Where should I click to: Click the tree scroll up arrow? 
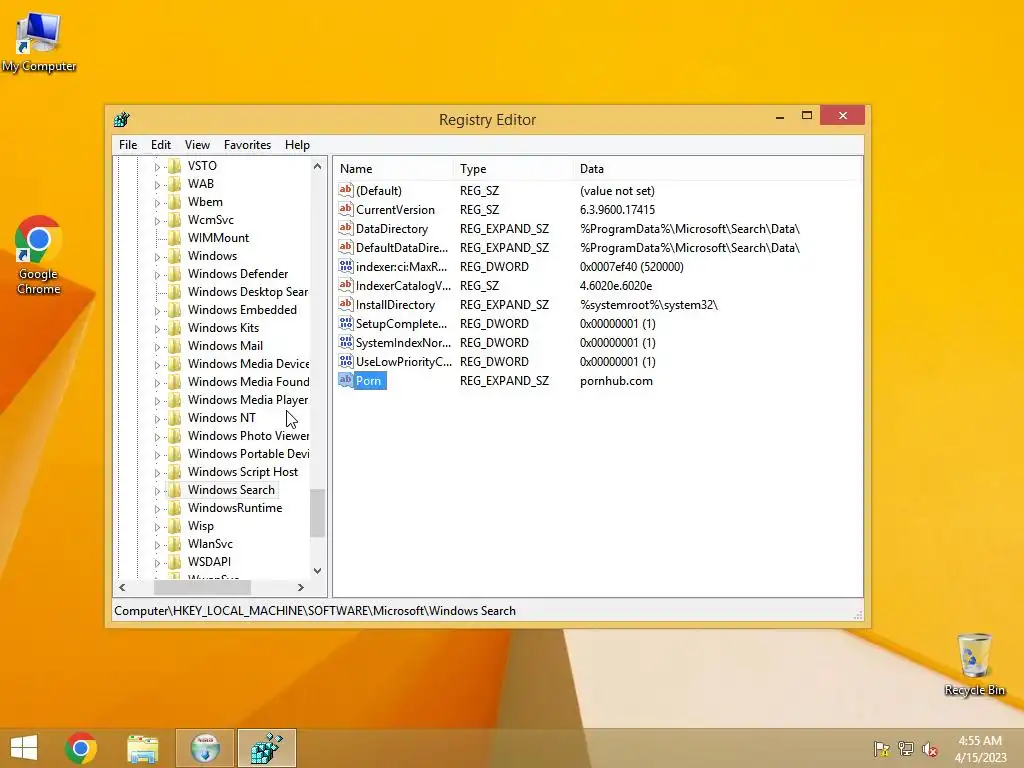coord(317,166)
